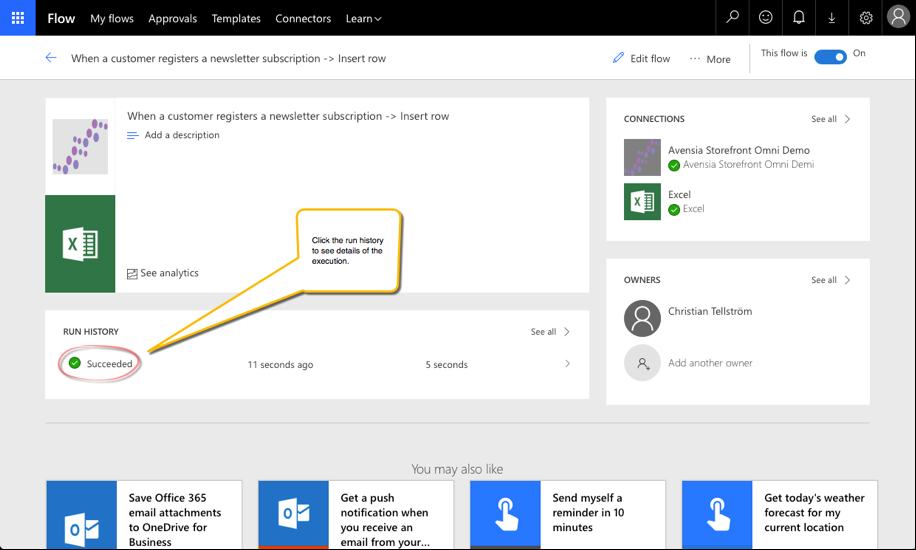
Task: Open Send myself a reminder template
Action: click(x=568, y=515)
